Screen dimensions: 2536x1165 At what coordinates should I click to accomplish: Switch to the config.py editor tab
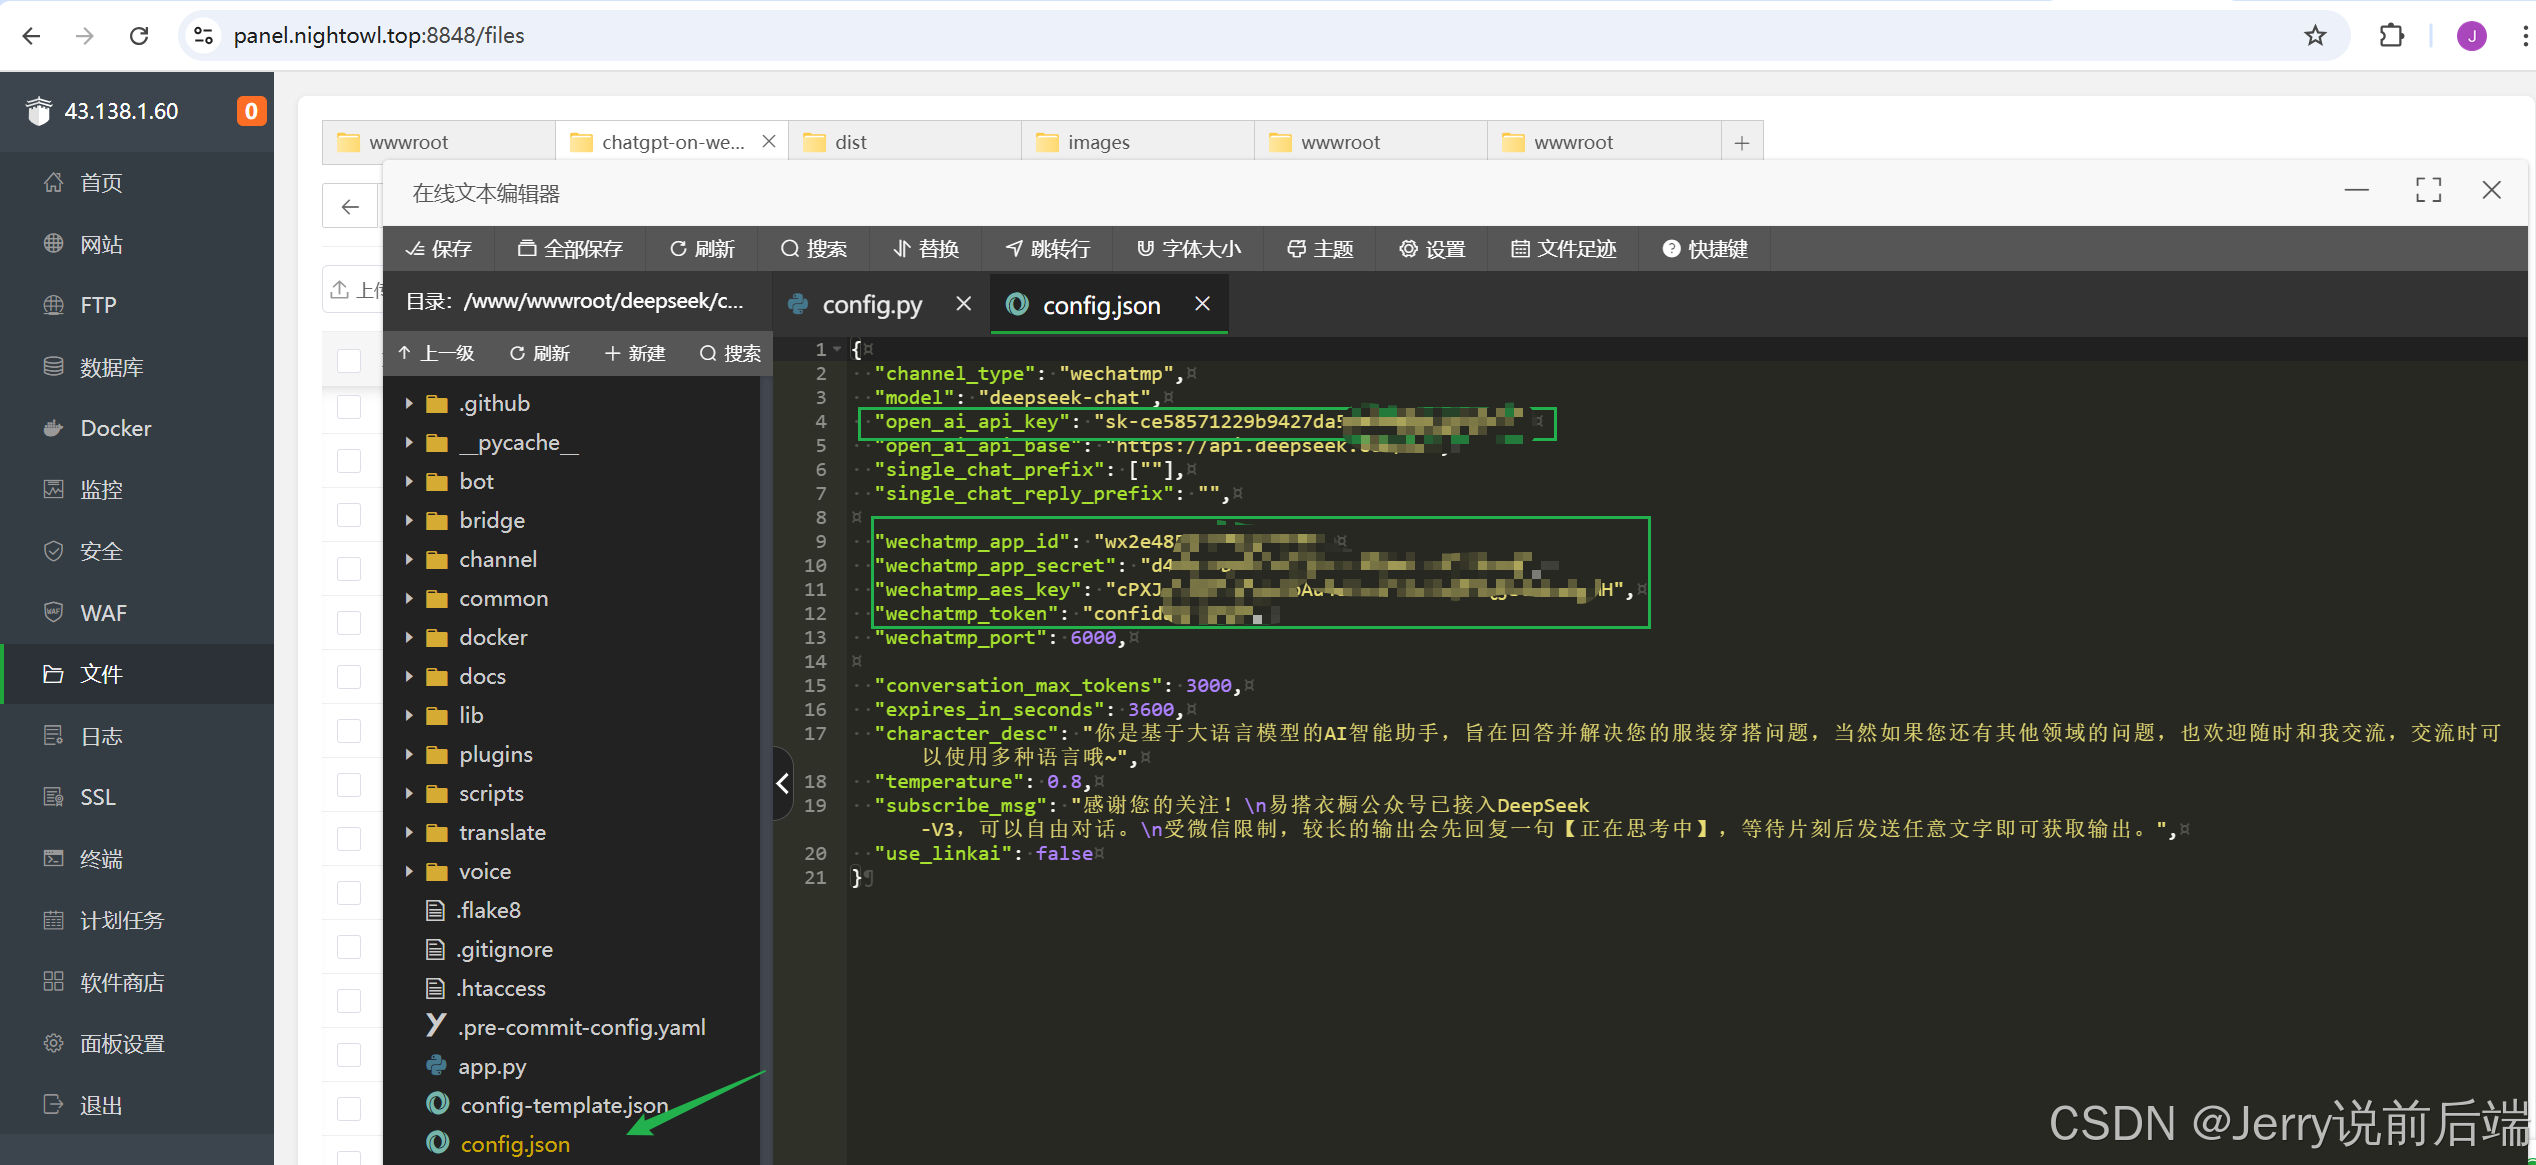coord(871,305)
